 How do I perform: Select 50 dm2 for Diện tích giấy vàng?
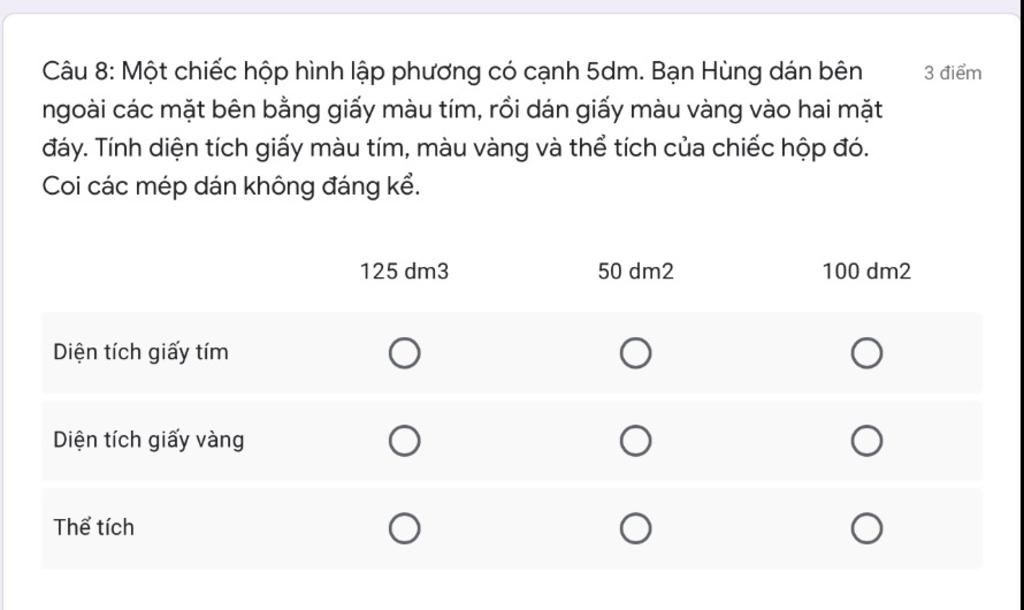pyautogui.click(x=635, y=441)
